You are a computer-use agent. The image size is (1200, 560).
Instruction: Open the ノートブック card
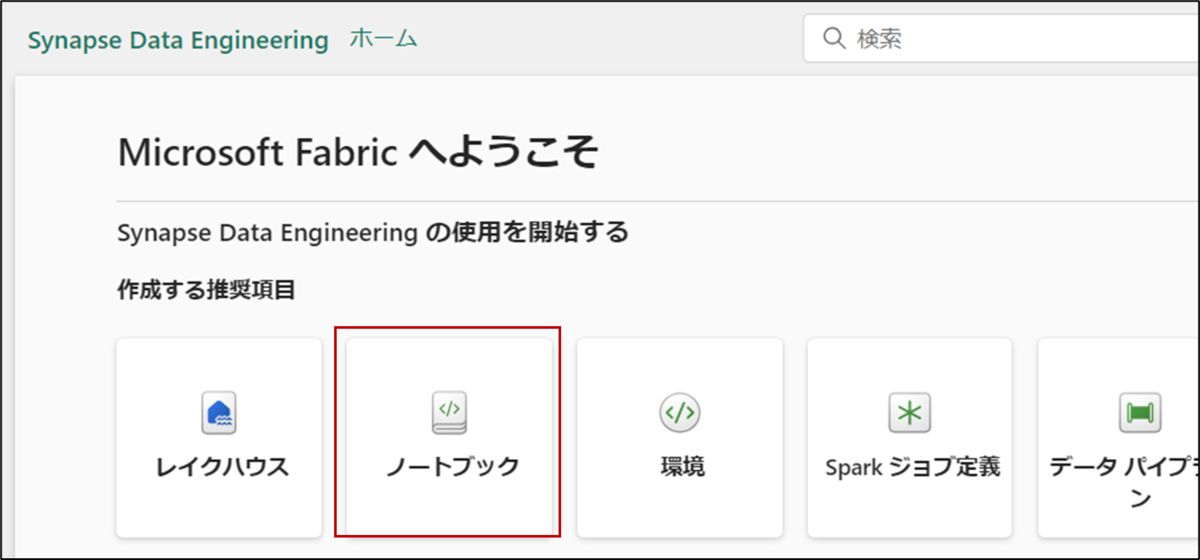(x=449, y=438)
